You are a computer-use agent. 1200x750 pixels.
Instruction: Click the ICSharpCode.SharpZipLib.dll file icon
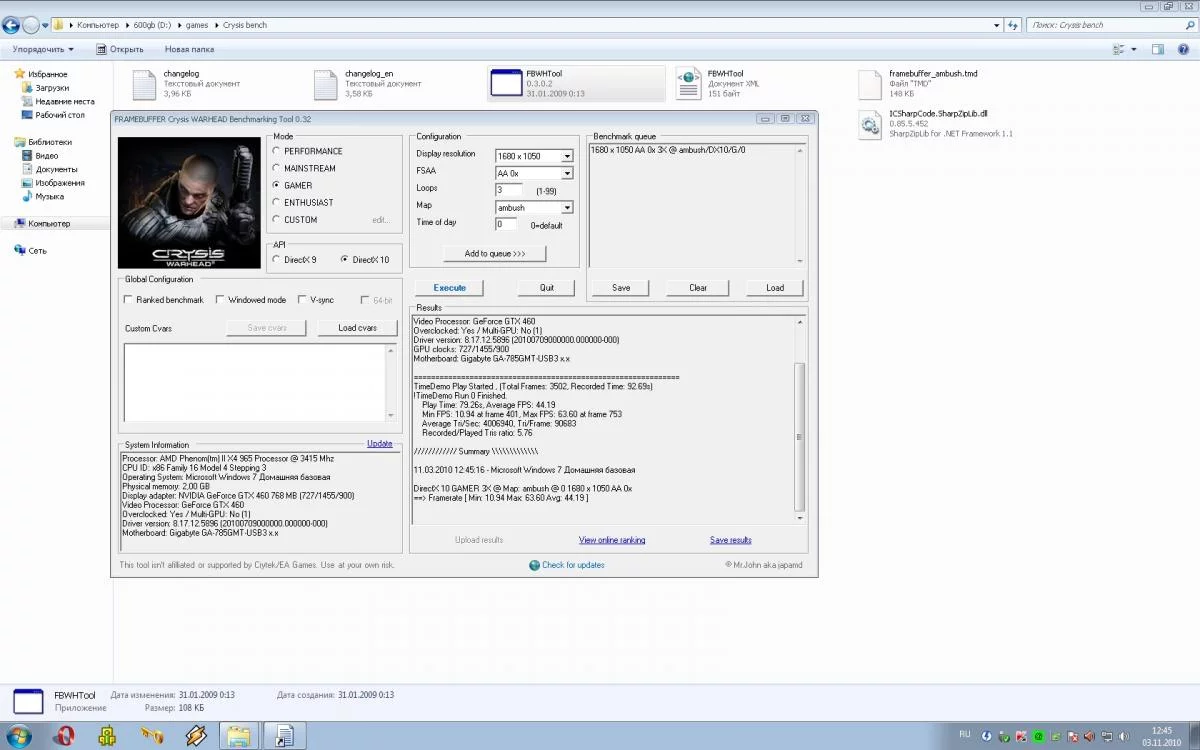coord(869,124)
